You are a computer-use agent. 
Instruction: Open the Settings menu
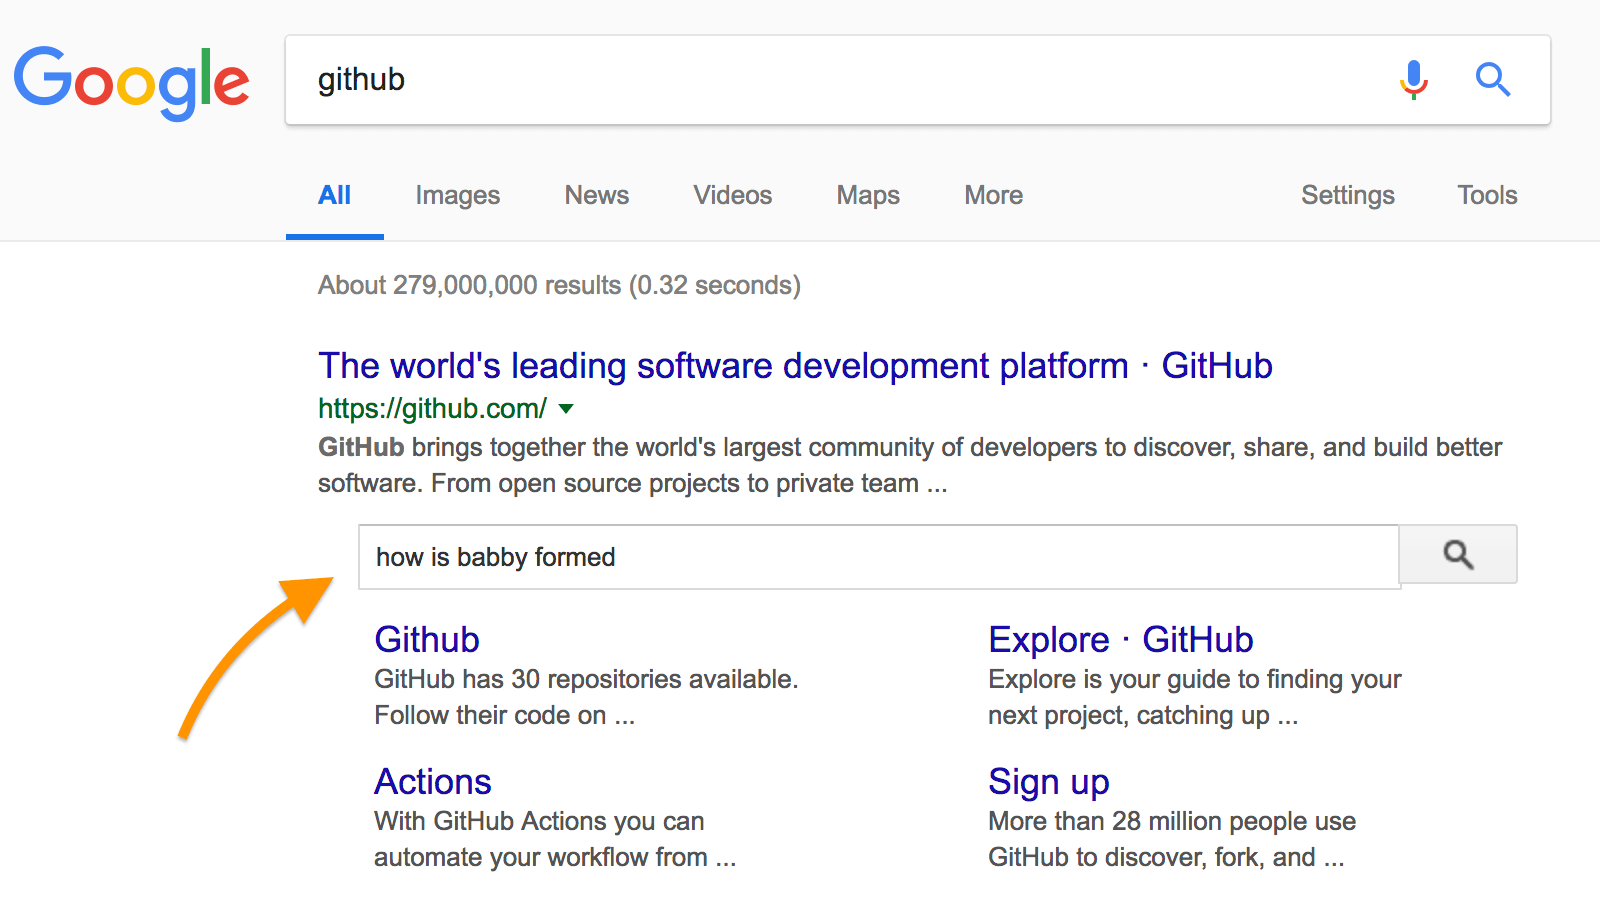click(1348, 195)
